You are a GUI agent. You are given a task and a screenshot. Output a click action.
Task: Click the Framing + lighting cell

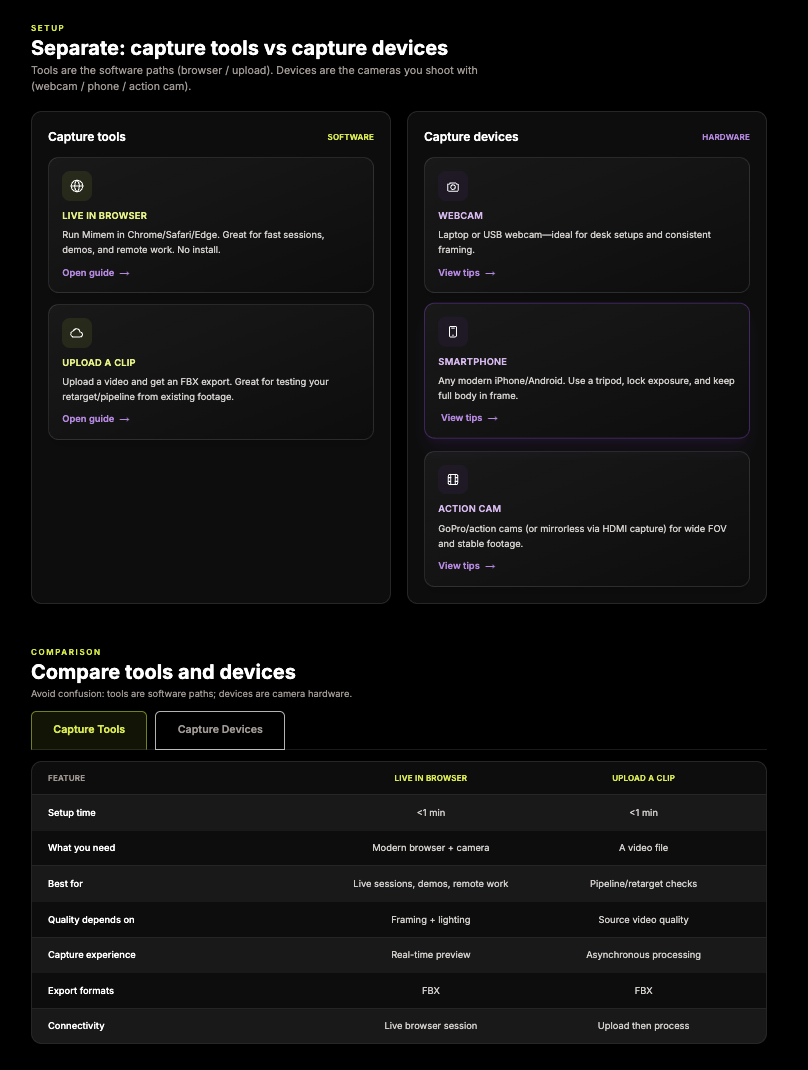431,920
